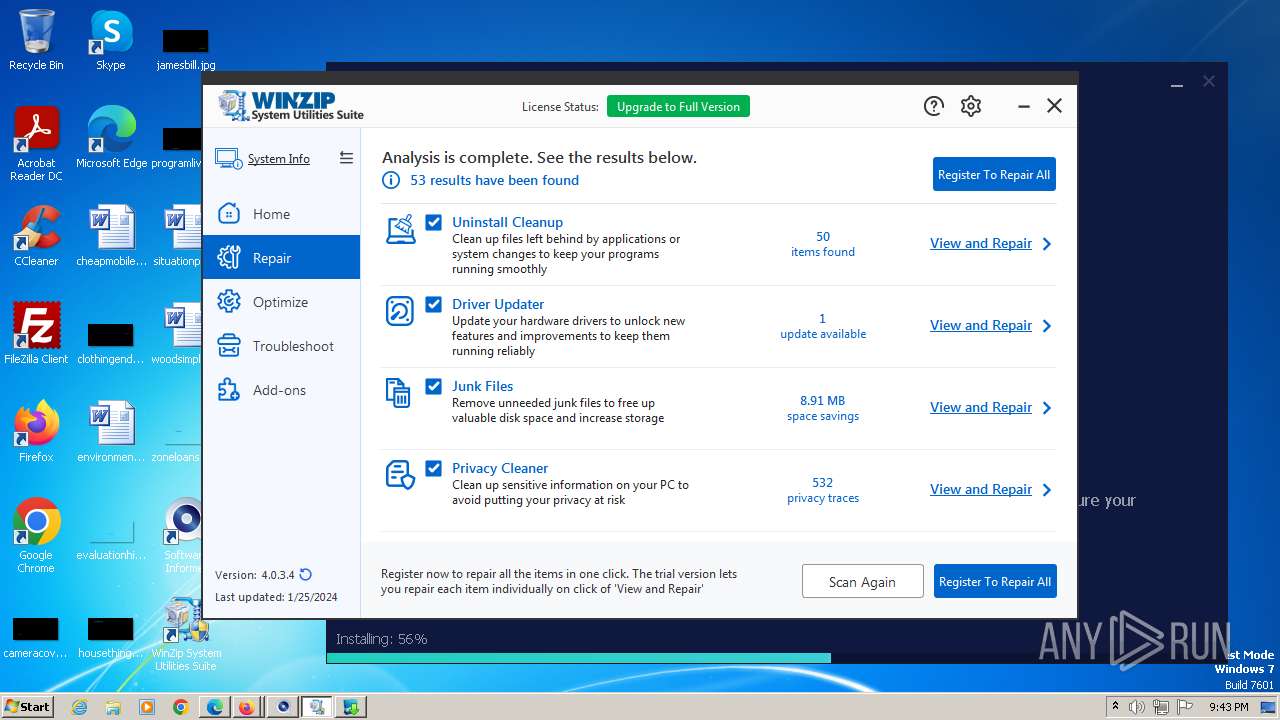This screenshot has height=720, width=1280.
Task: Open the cheapmobile Word document icon
Action: pyautogui.click(x=110, y=236)
